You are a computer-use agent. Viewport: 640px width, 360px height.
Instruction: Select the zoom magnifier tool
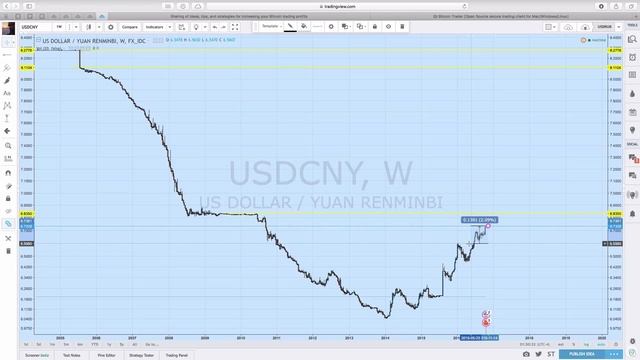pyautogui.click(x=8, y=146)
